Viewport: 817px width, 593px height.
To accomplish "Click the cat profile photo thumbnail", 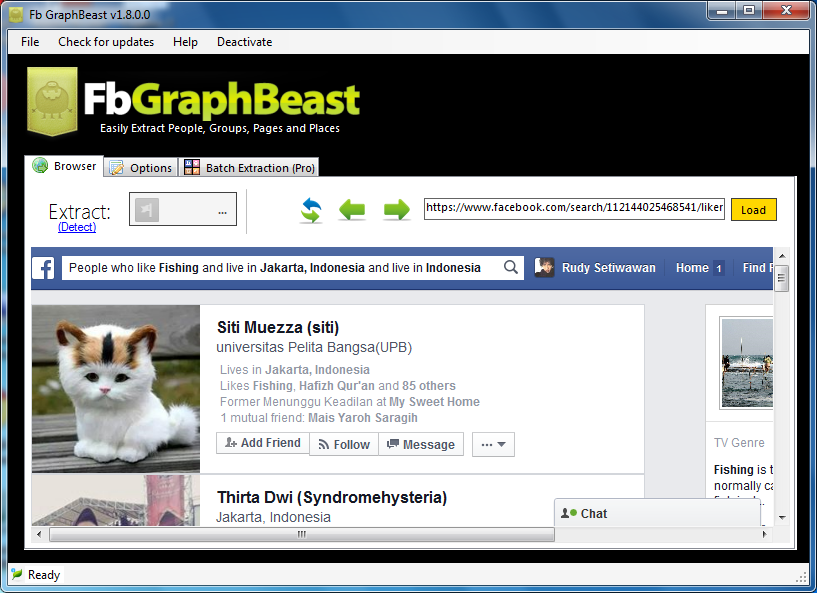I will point(116,389).
